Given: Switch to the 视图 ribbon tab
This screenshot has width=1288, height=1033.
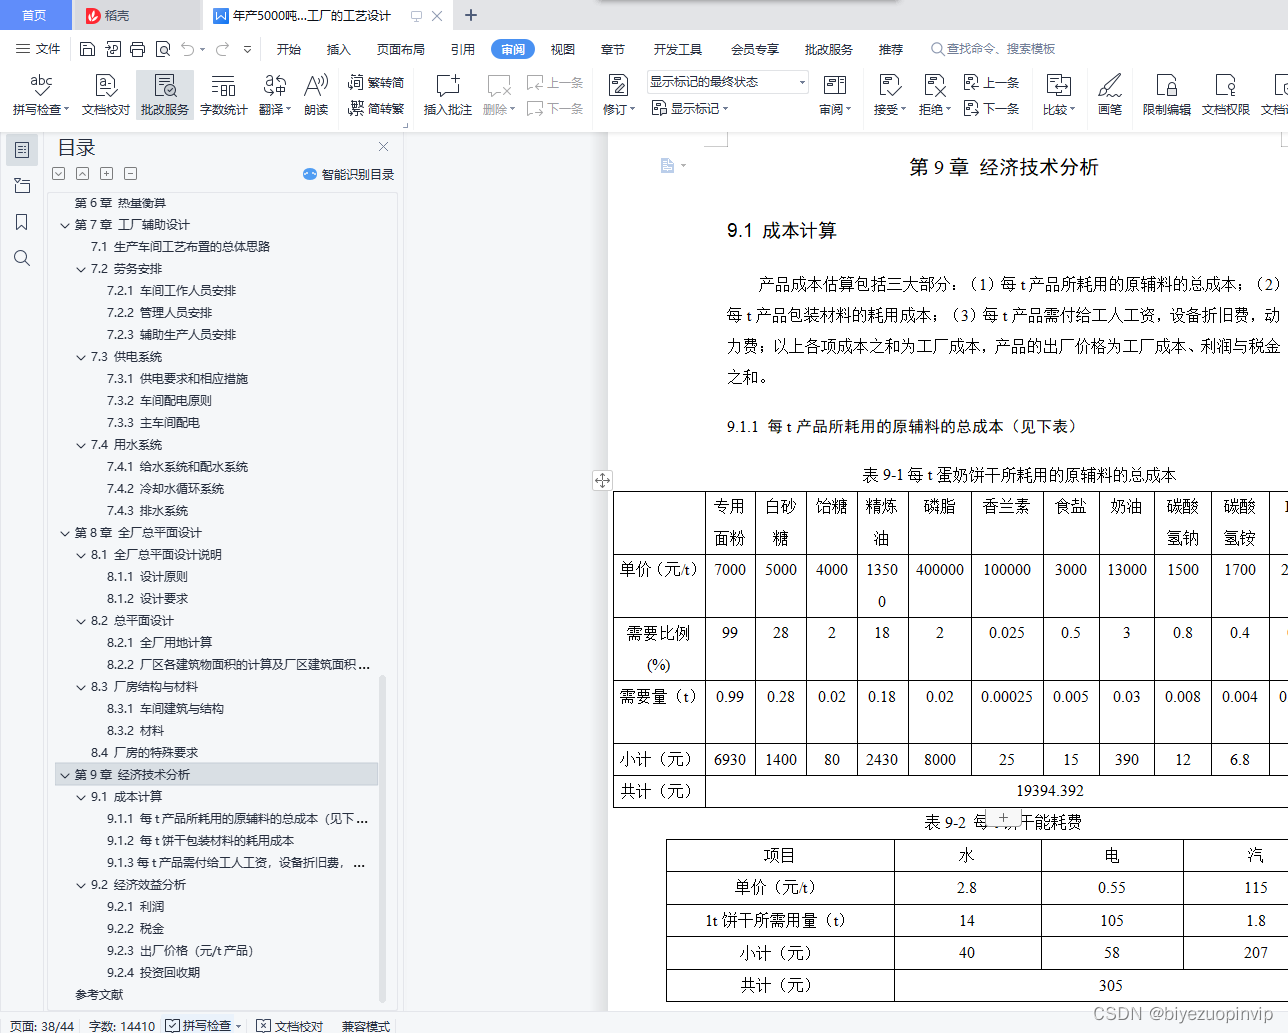Looking at the screenshot, I should [x=563, y=49].
